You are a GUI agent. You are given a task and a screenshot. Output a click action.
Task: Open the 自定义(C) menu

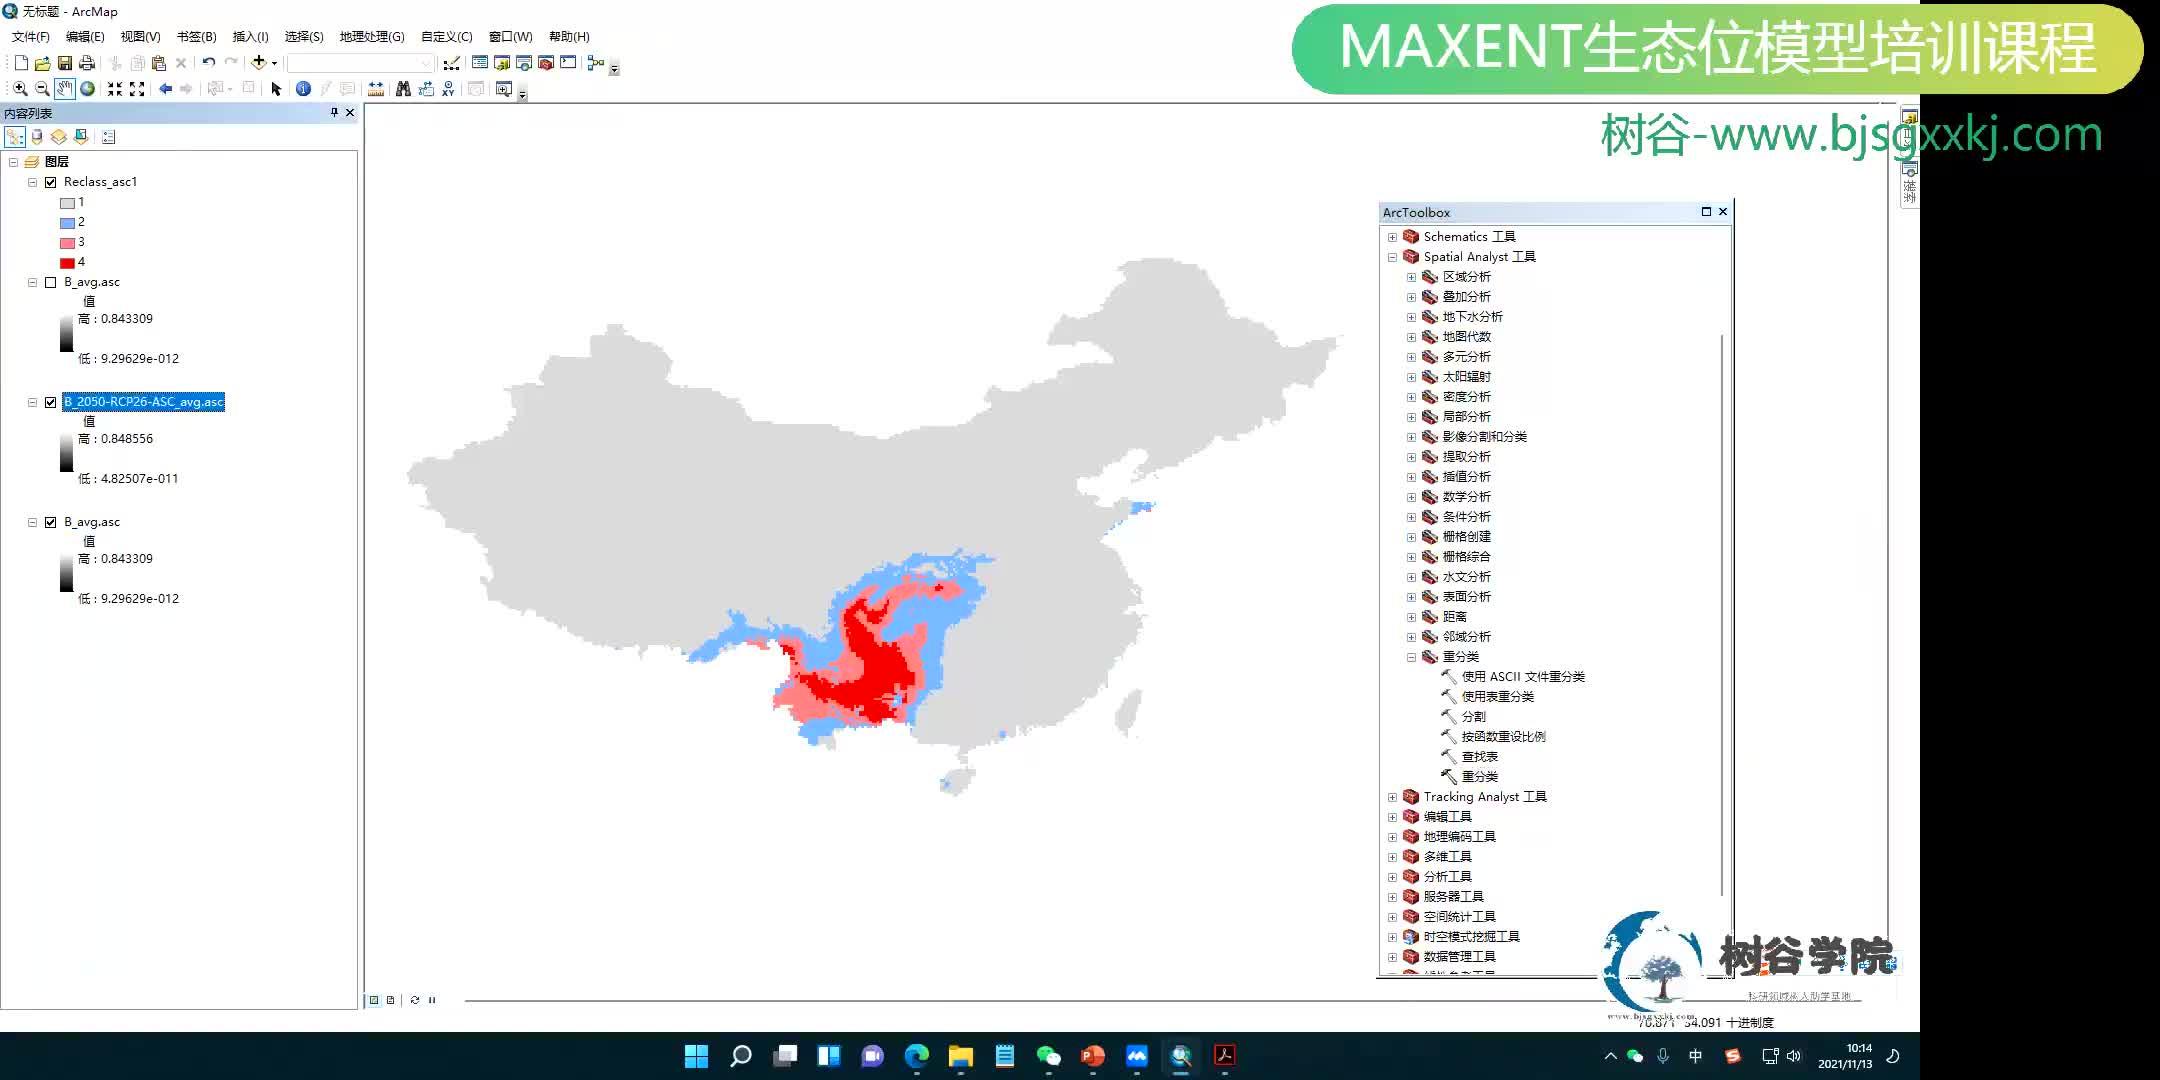[446, 37]
